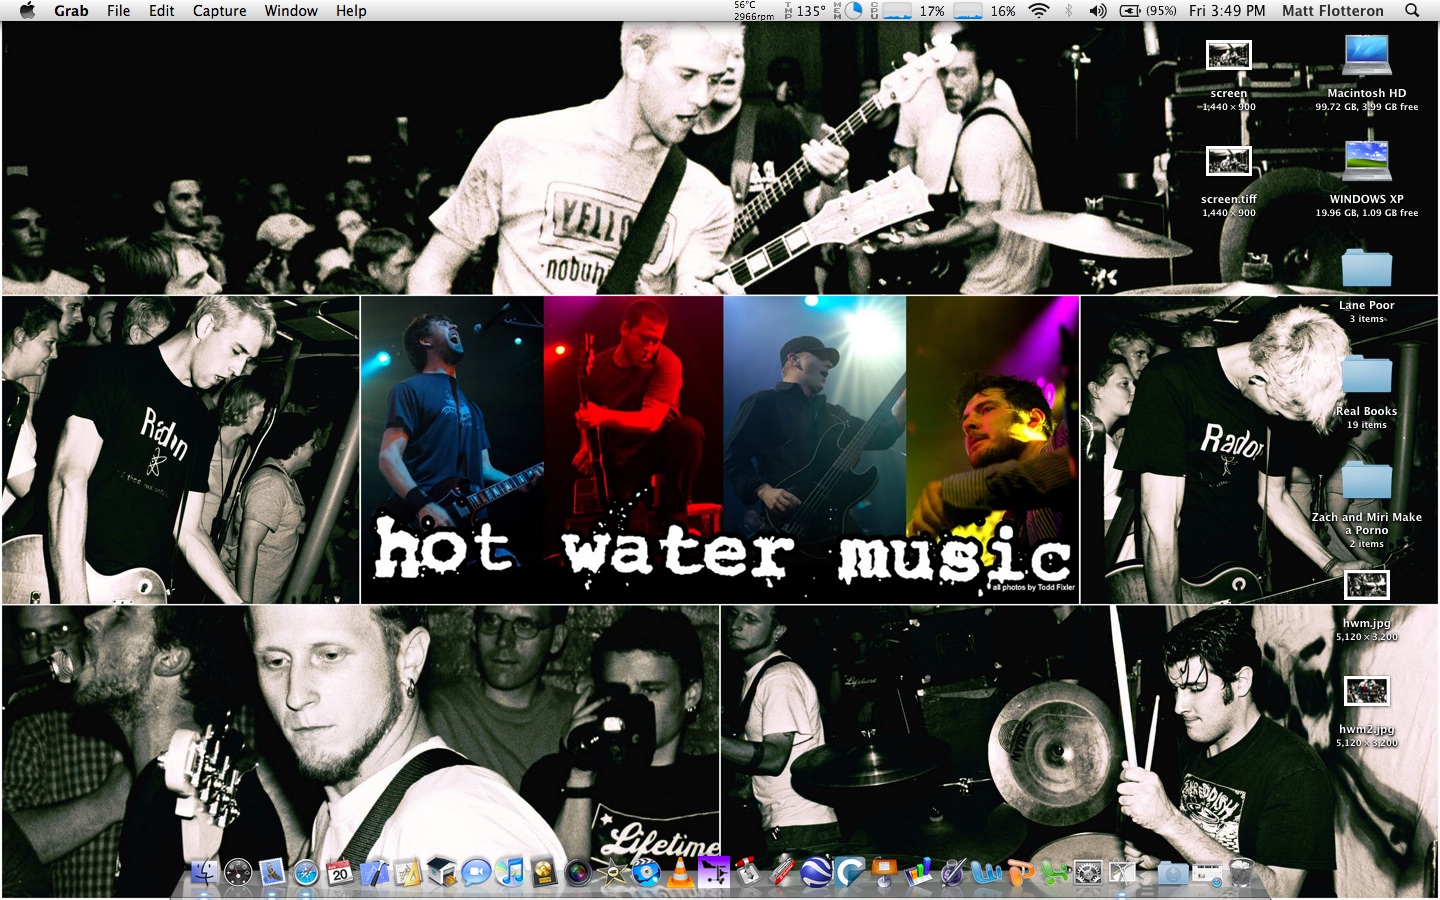The image size is (1440, 900).
Task: Open Mail app in the dock
Action: coord(272,873)
